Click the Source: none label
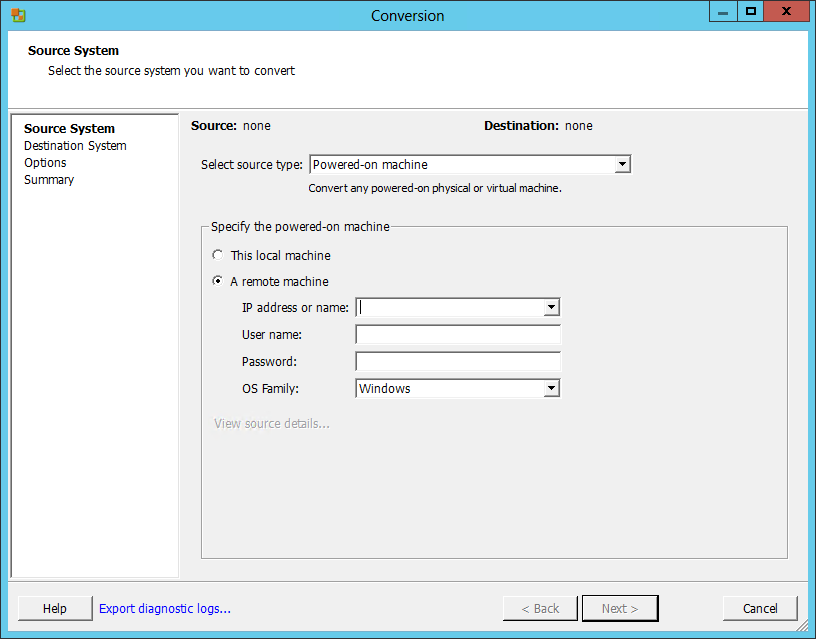The height and width of the screenshot is (639, 816). point(231,126)
